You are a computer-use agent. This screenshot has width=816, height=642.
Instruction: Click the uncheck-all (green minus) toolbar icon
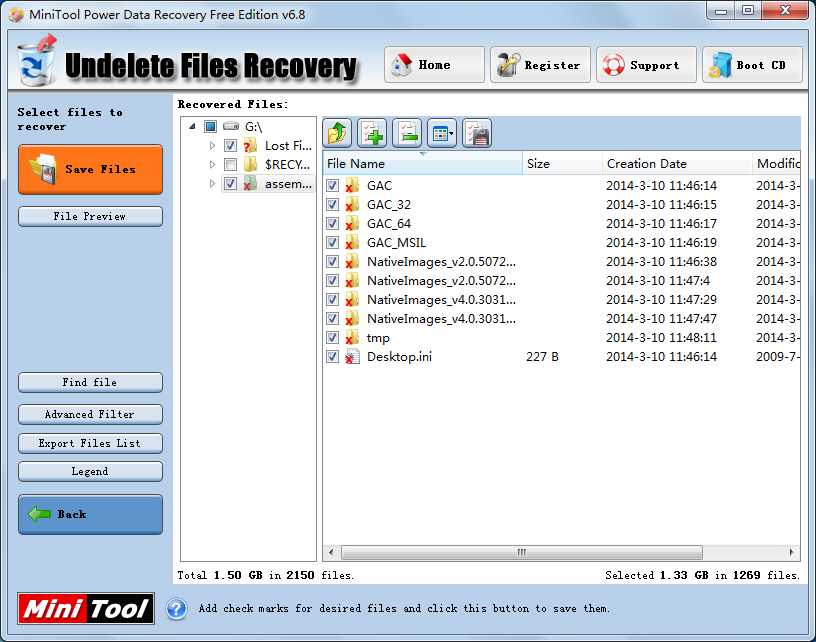(407, 133)
